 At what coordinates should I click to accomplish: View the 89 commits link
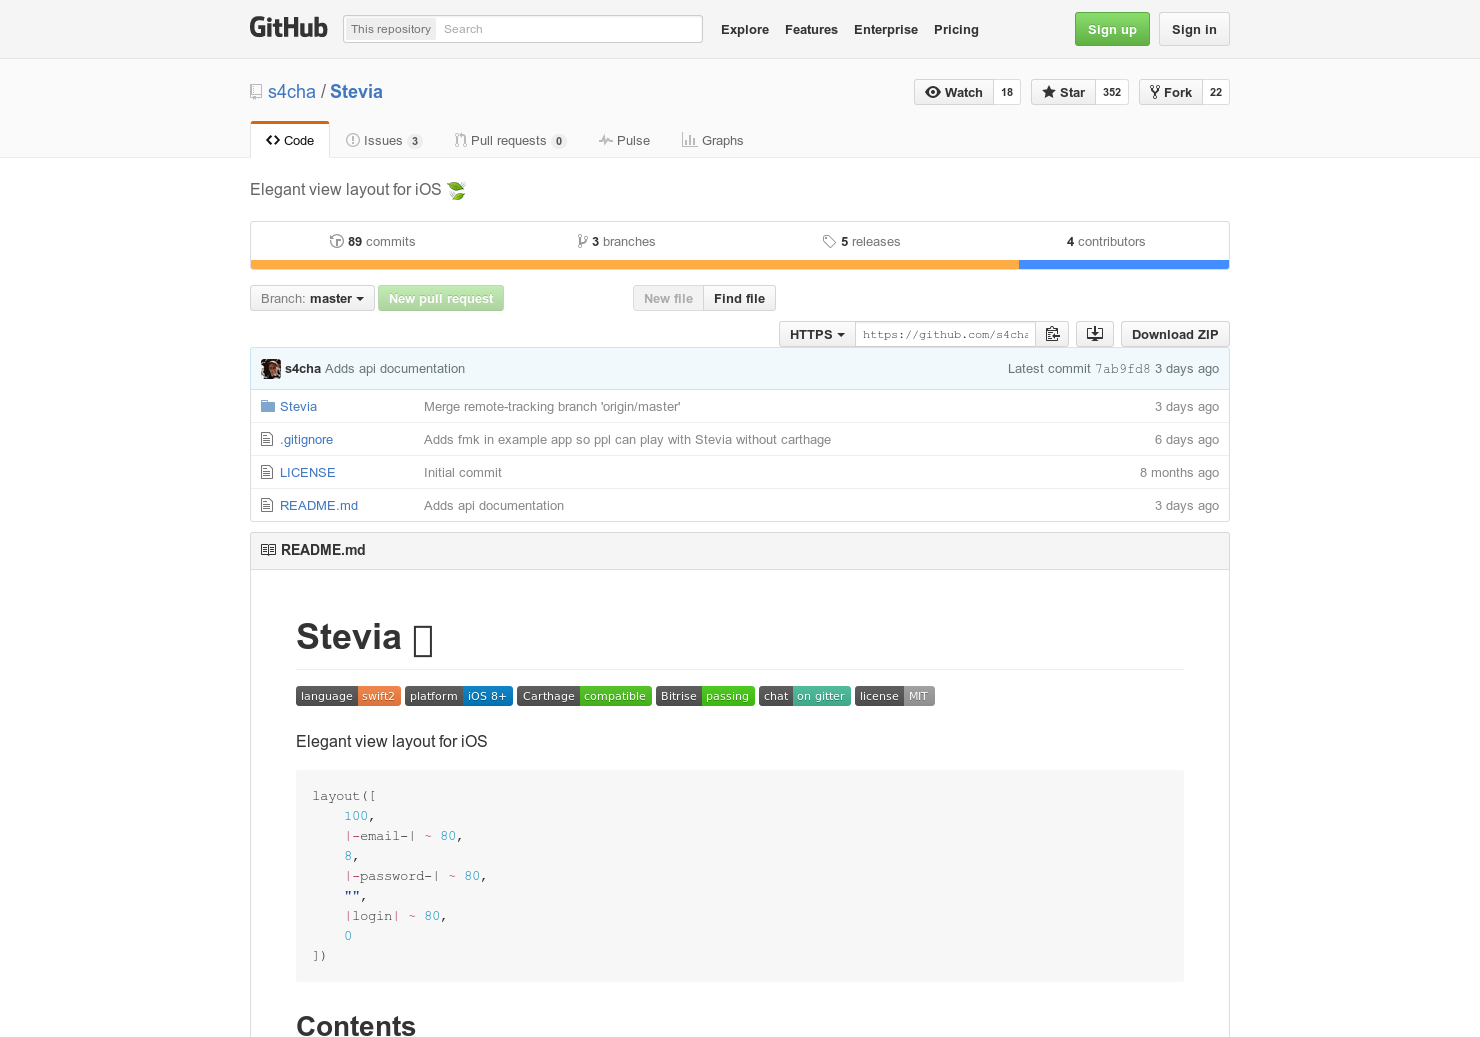click(x=372, y=241)
